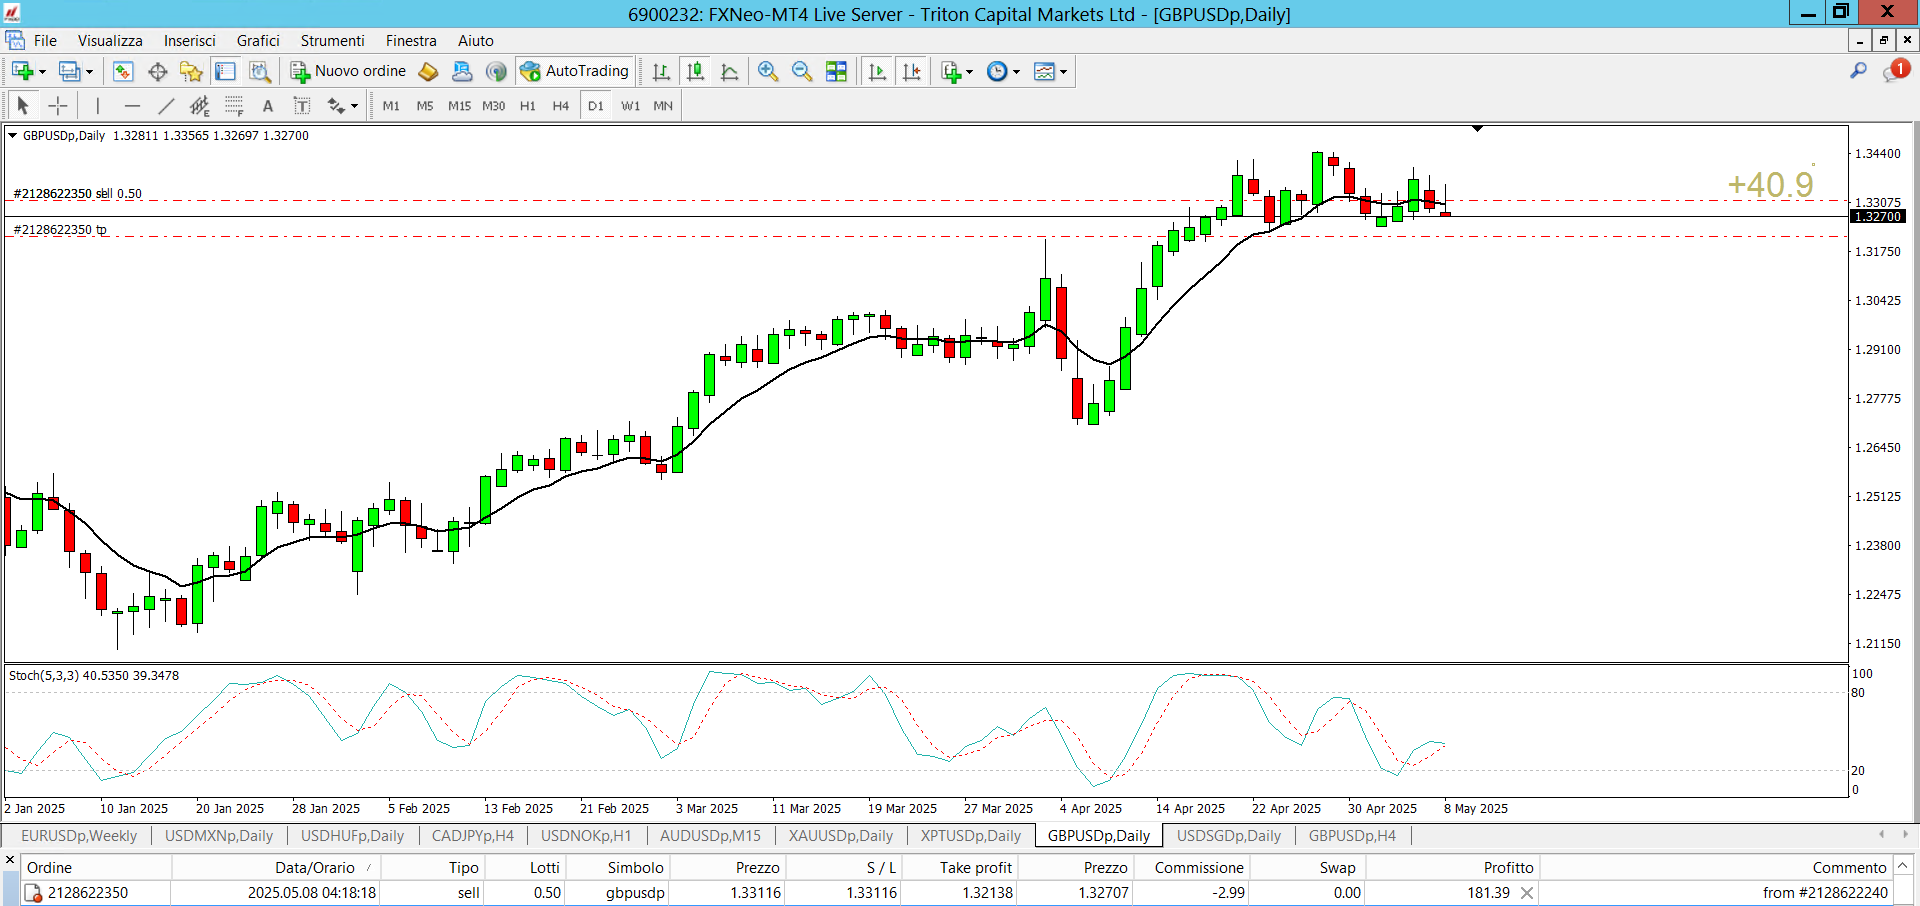Open the Data Window crosshair-target icon

point(157,71)
